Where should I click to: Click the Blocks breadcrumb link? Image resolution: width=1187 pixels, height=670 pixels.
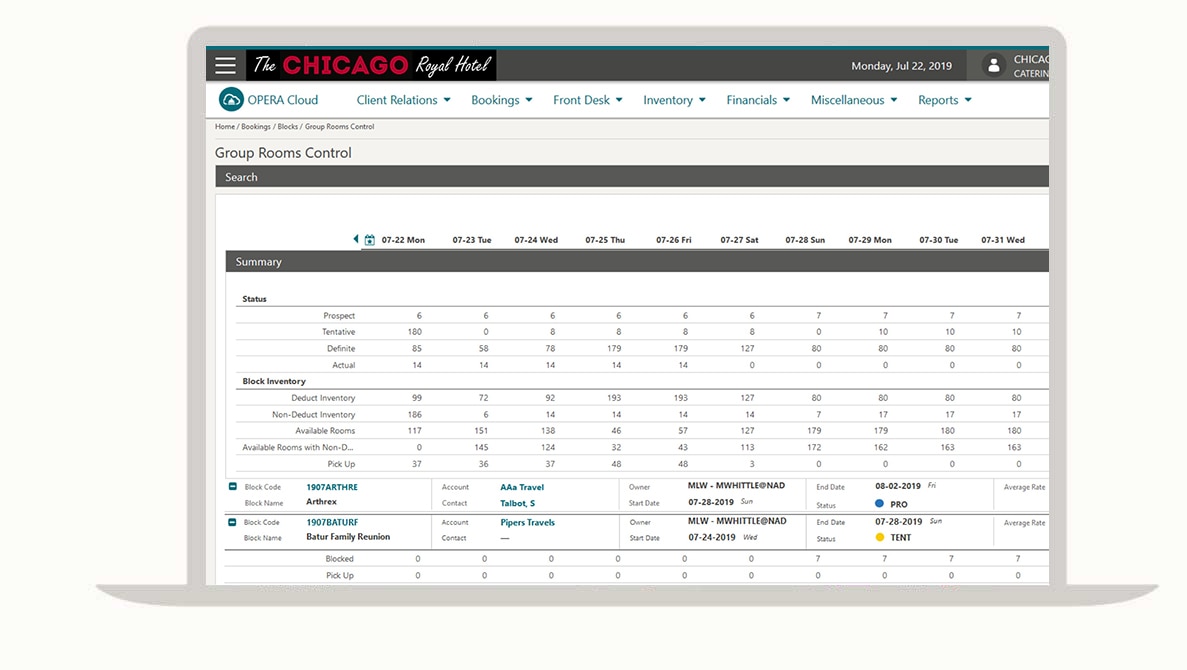click(x=287, y=127)
